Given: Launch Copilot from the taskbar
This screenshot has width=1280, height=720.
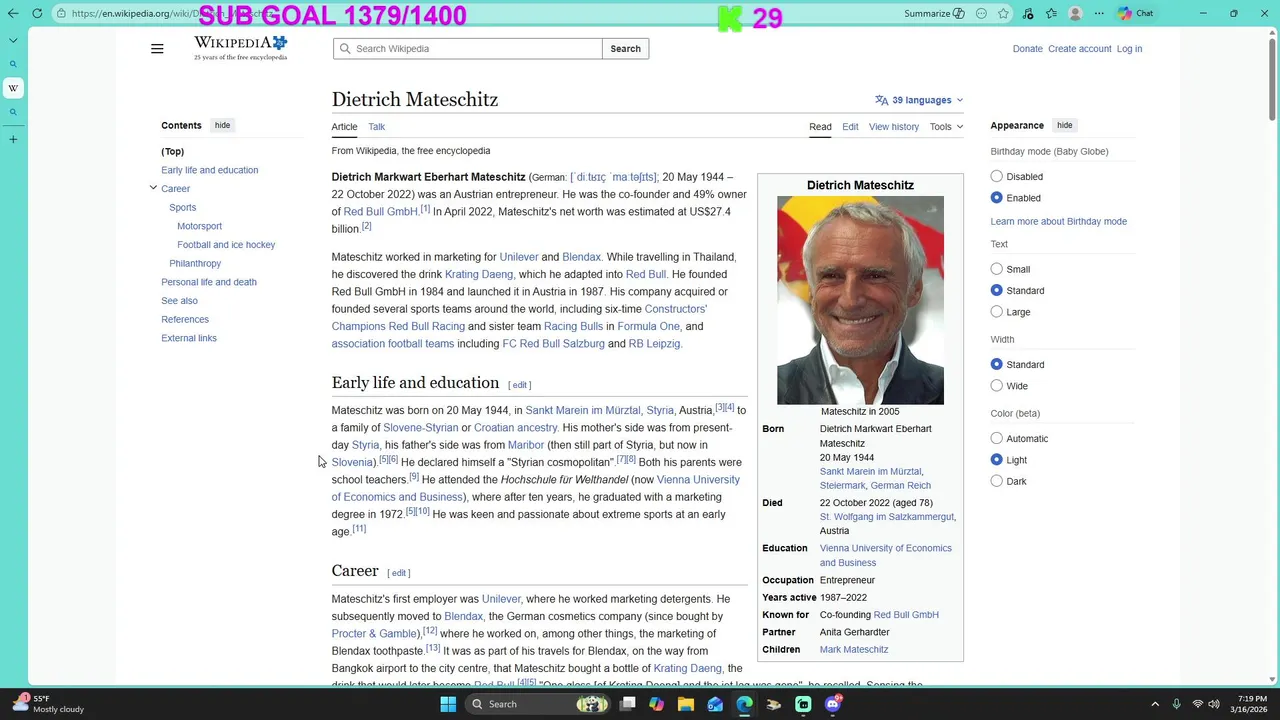Looking at the screenshot, I should 656,704.
